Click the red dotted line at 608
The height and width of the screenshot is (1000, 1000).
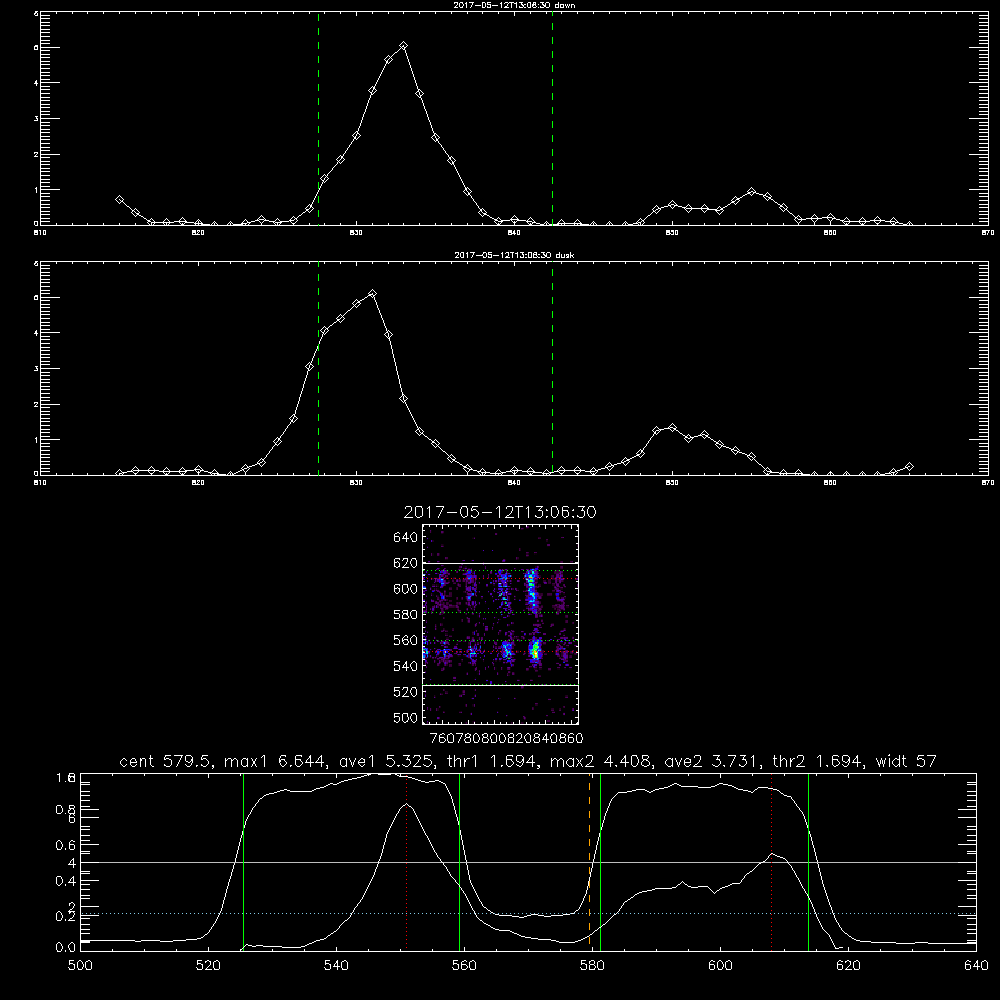point(772,862)
